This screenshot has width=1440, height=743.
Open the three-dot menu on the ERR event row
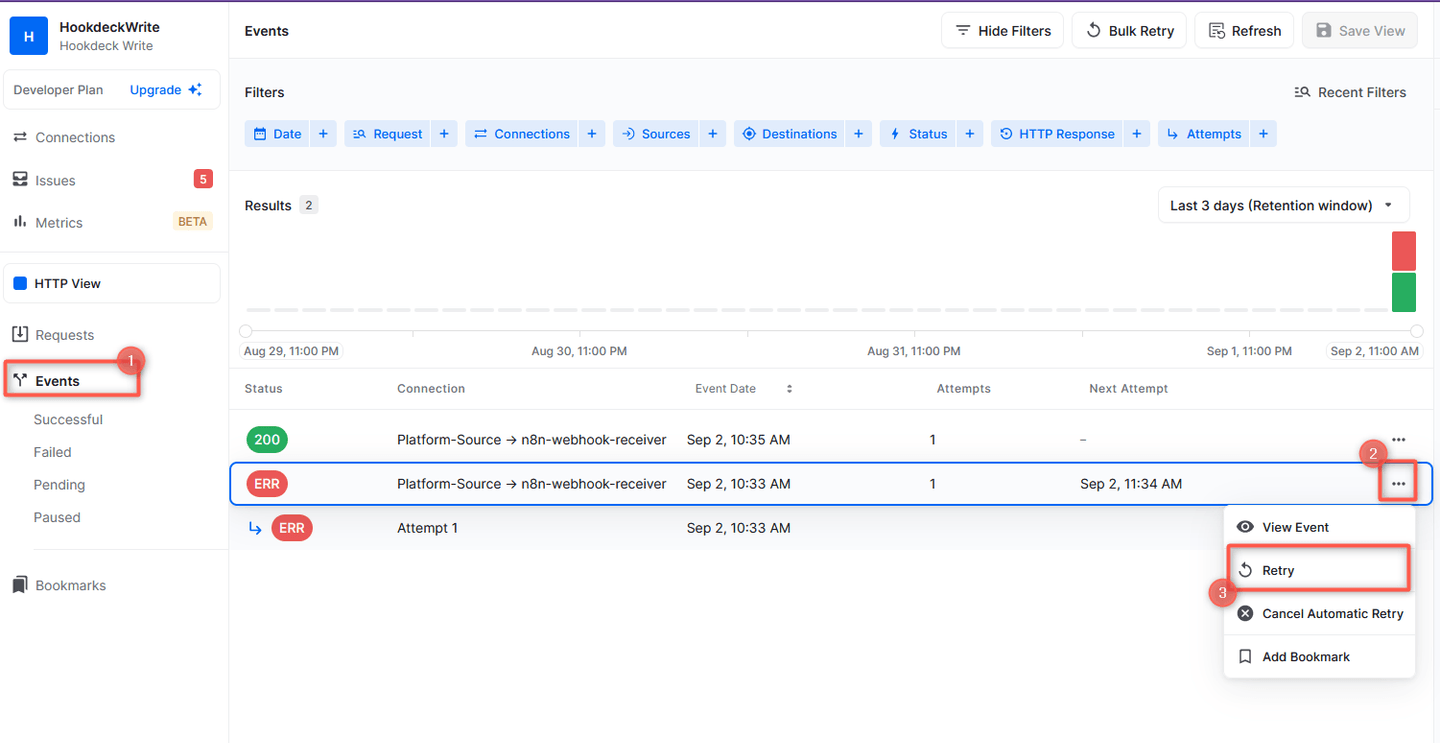coord(1398,483)
